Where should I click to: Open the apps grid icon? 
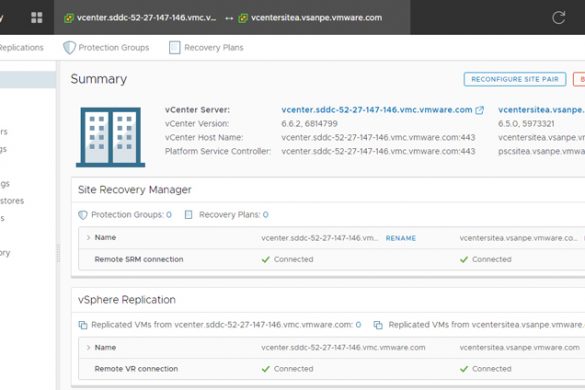coord(37,18)
